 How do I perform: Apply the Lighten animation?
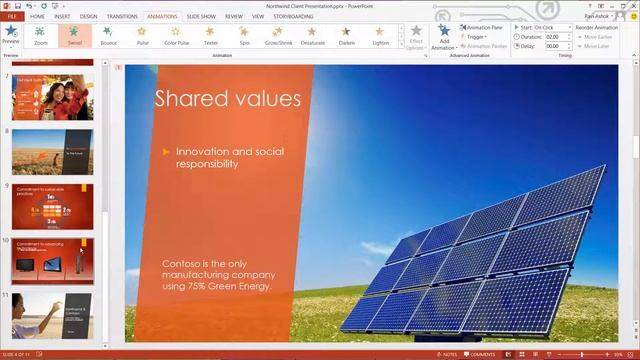click(380, 36)
